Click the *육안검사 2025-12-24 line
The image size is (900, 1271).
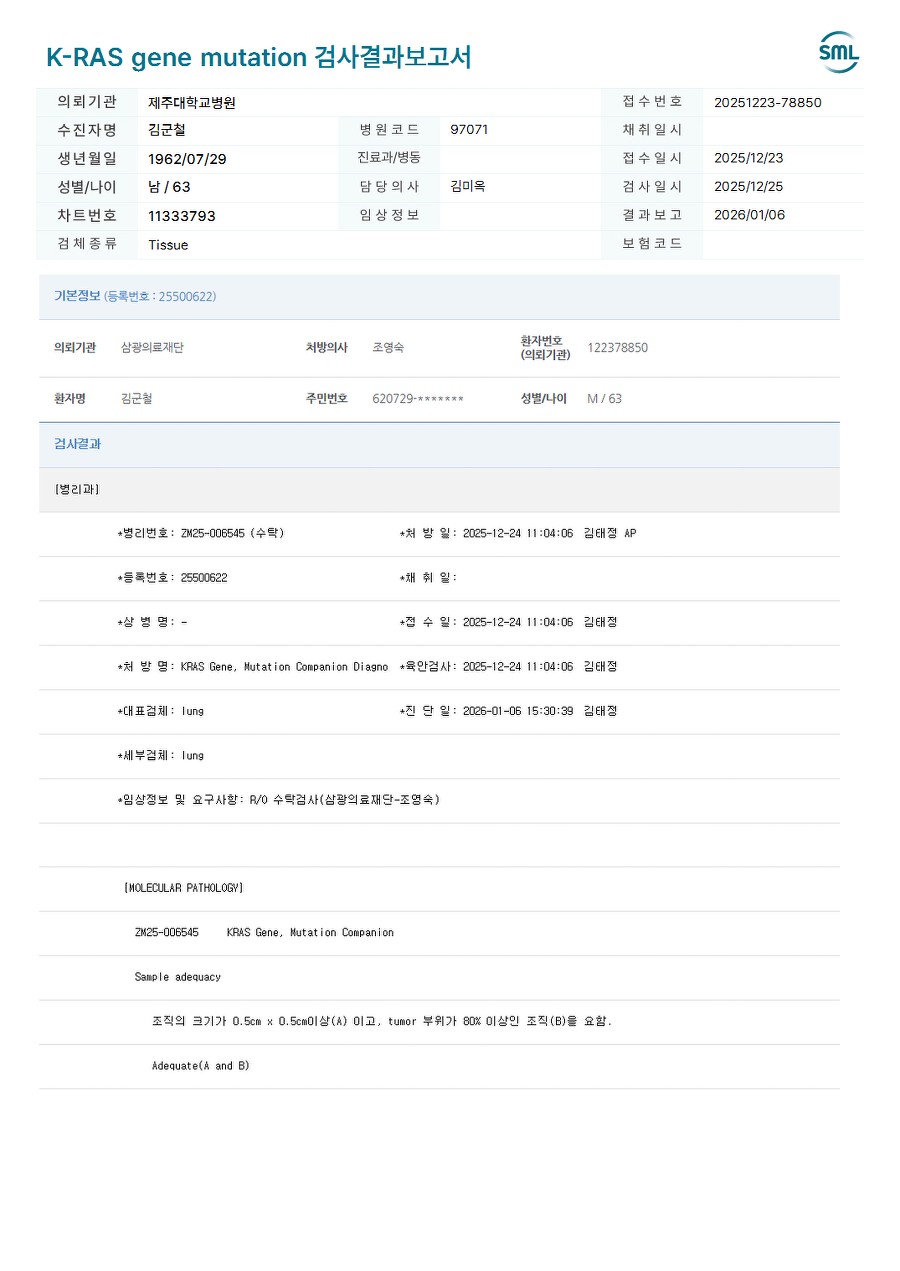click(x=508, y=666)
